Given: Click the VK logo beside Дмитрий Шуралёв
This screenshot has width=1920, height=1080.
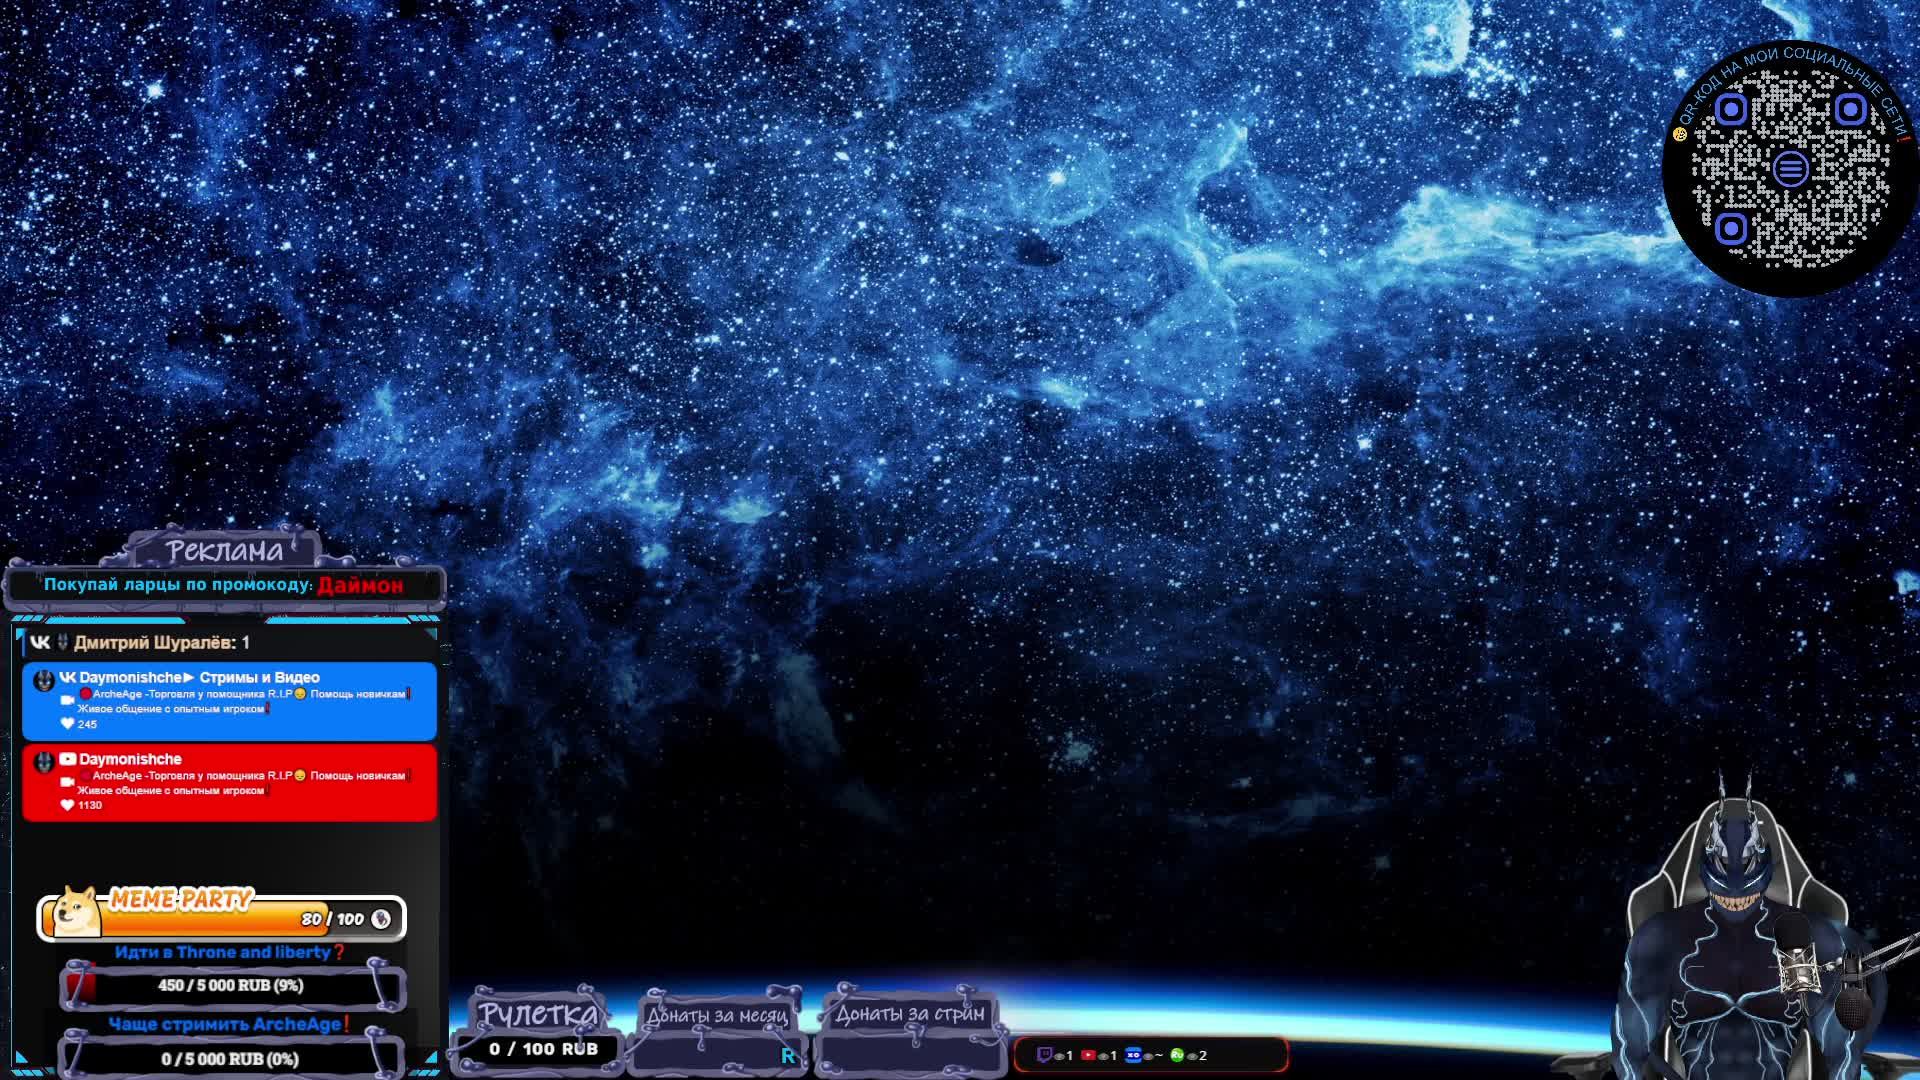Looking at the screenshot, I should click(40, 643).
